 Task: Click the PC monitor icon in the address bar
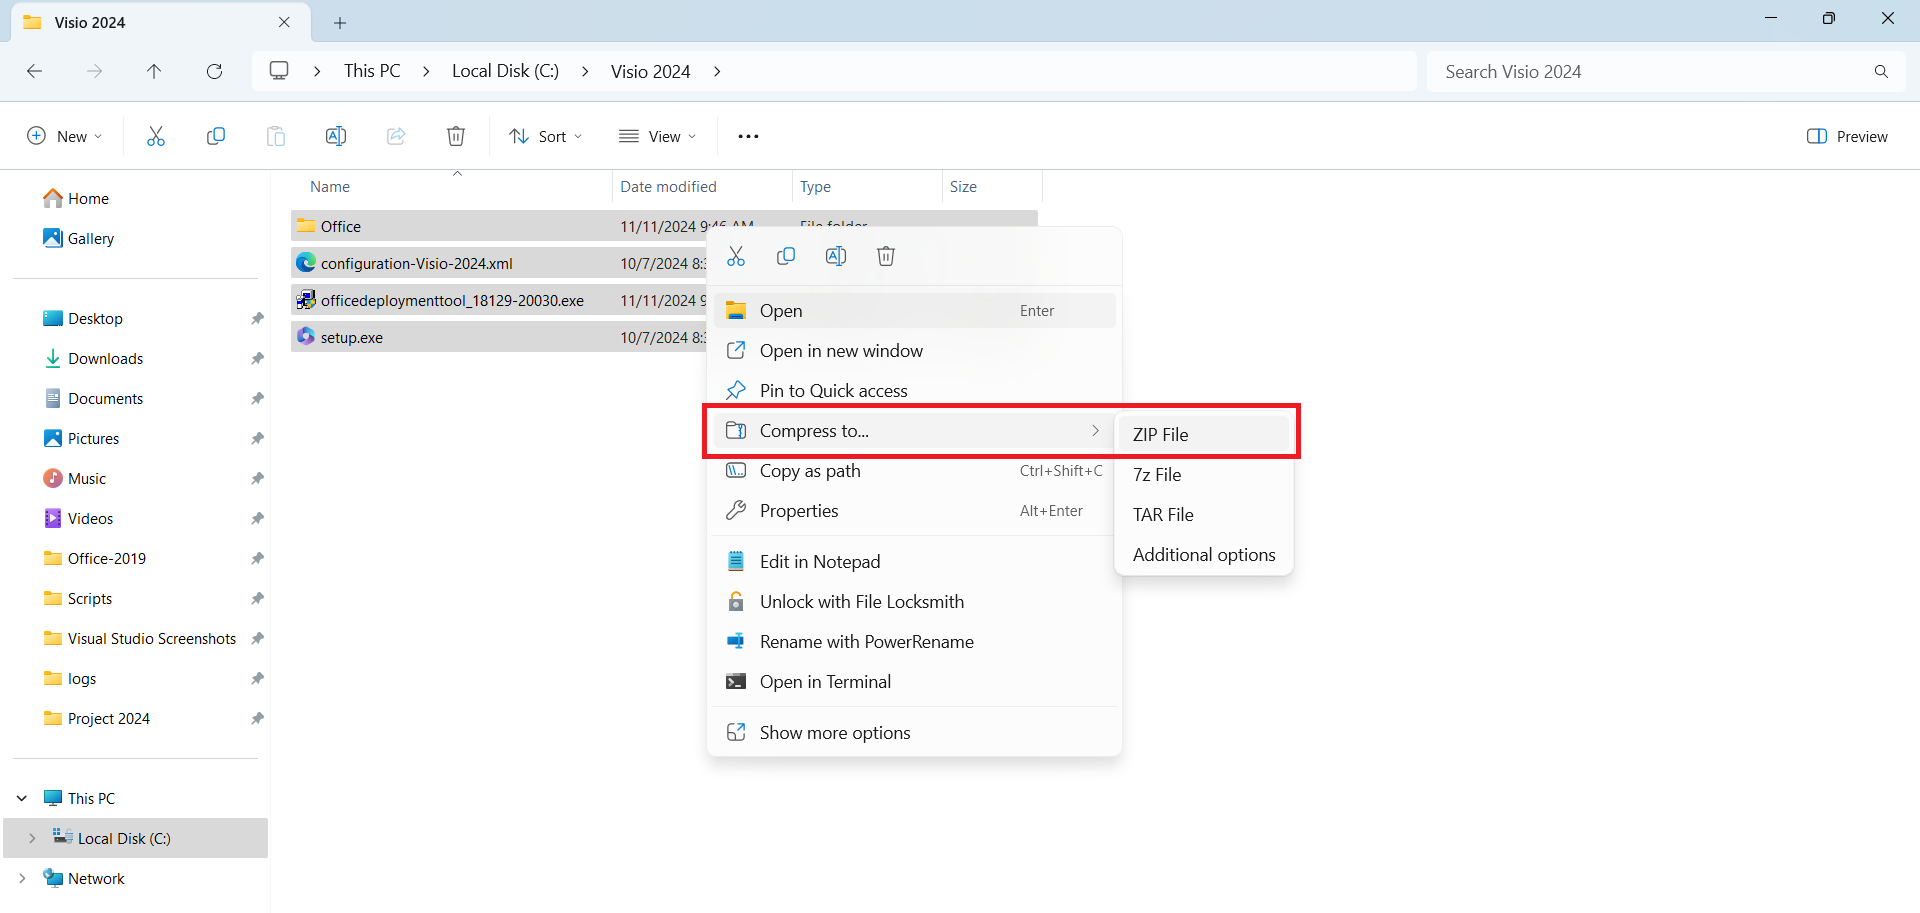(x=279, y=70)
